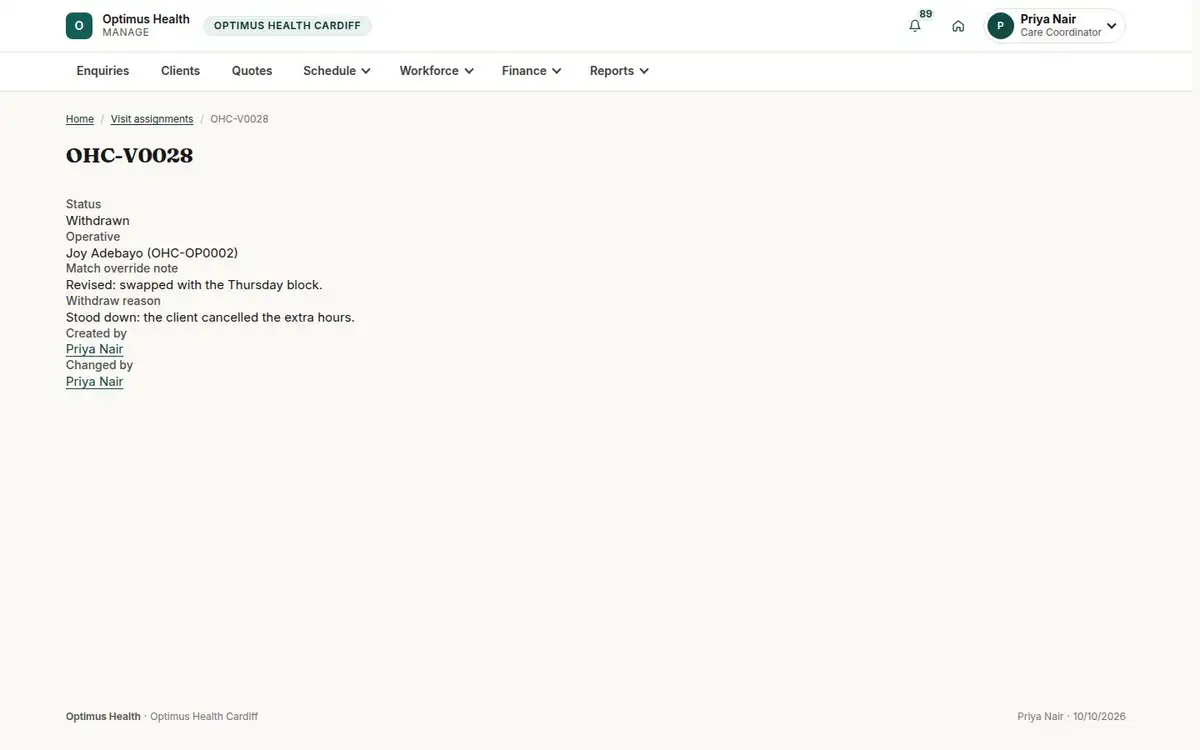Go to the Enquiries section
This screenshot has width=1200, height=750.
click(x=103, y=71)
